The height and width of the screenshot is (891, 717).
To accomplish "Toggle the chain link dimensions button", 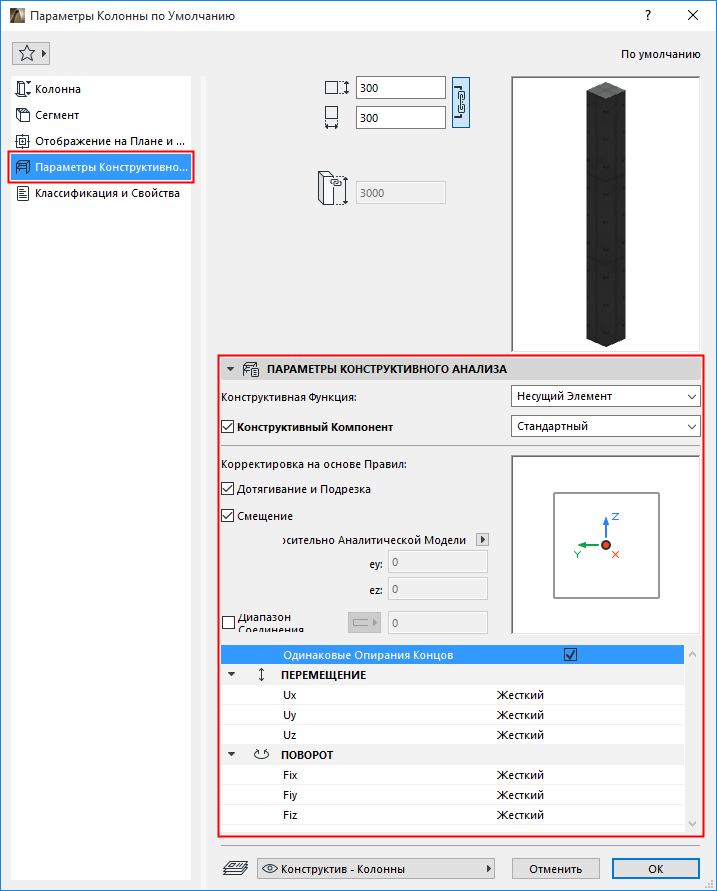I will (x=461, y=103).
